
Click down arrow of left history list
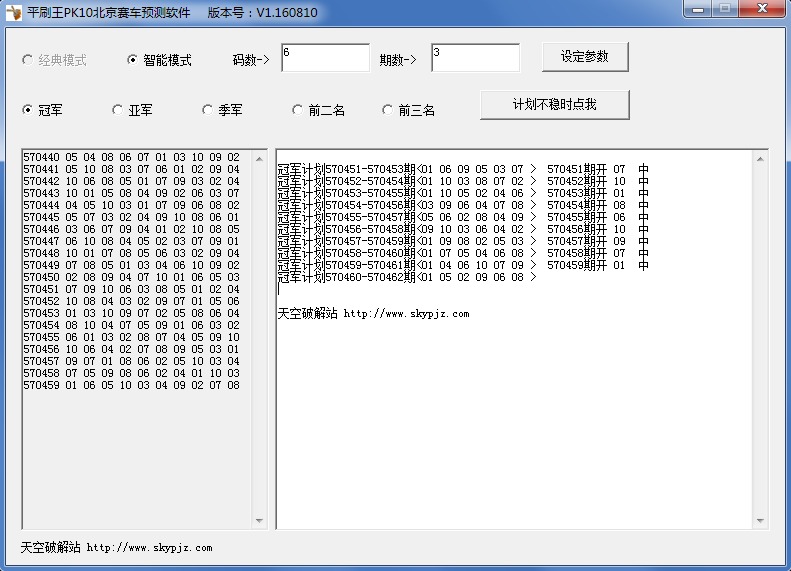coord(260,521)
